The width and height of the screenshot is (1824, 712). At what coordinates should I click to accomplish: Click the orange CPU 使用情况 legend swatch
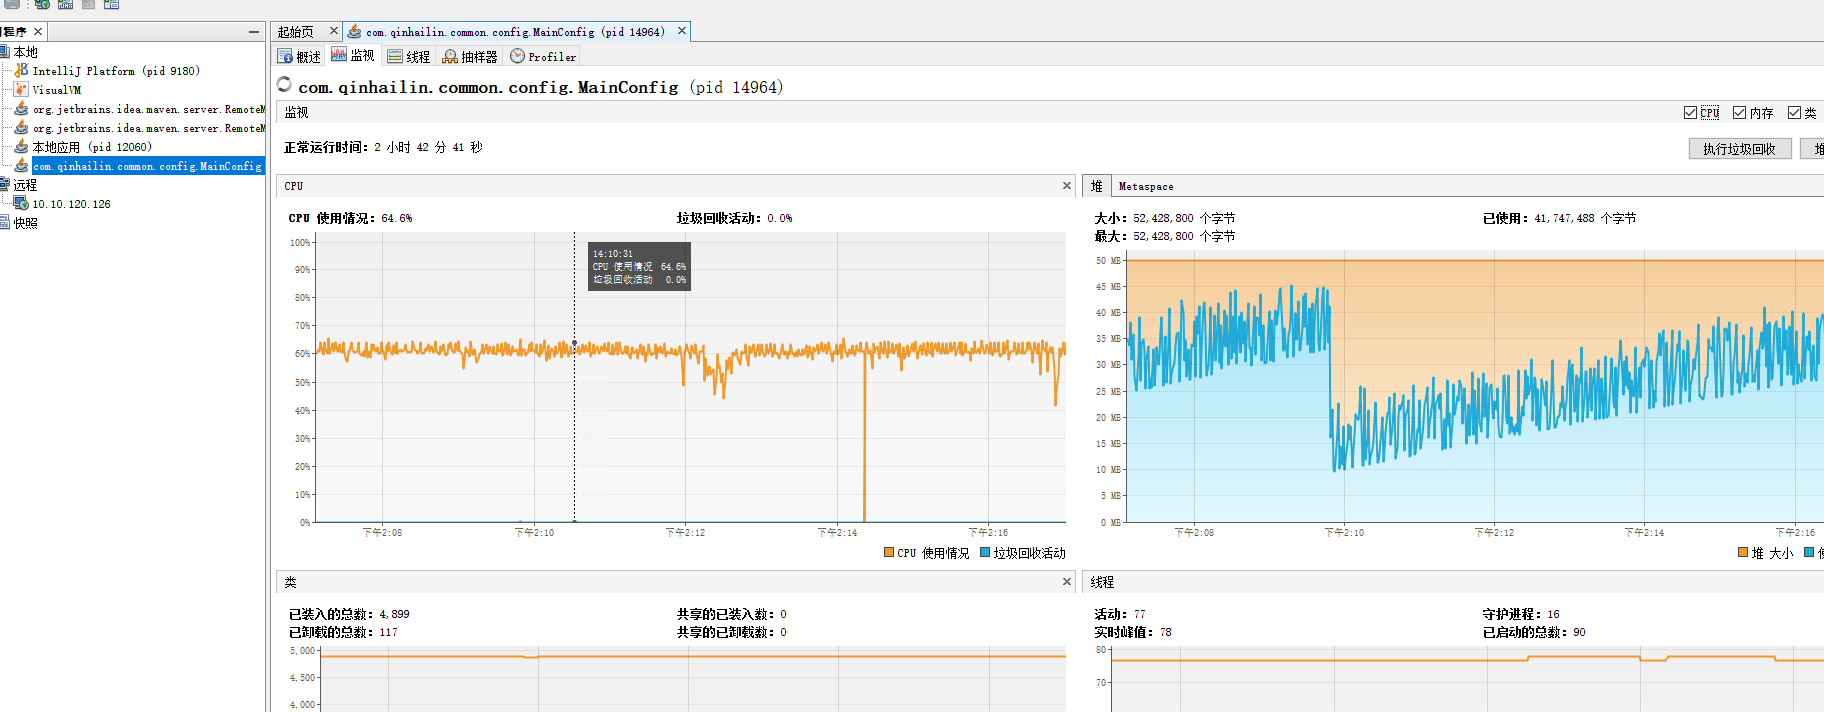(889, 552)
